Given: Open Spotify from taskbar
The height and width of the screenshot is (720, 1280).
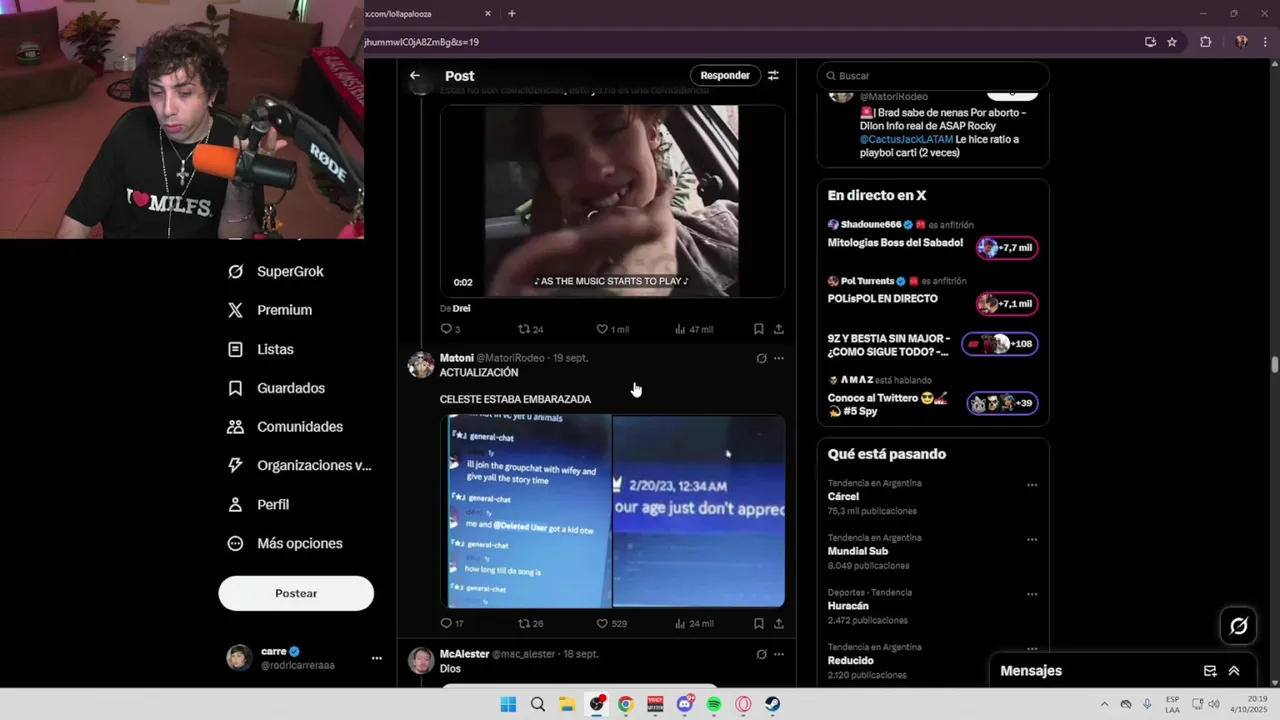Looking at the screenshot, I should coord(714,704).
